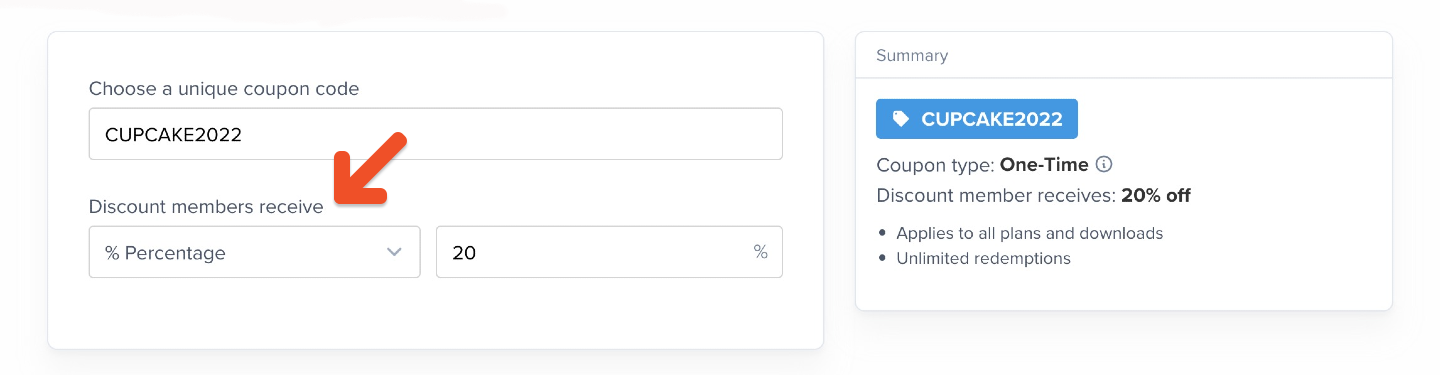The height and width of the screenshot is (375, 1440).
Task: Focus the discount amount field showing 20
Action: click(x=609, y=252)
